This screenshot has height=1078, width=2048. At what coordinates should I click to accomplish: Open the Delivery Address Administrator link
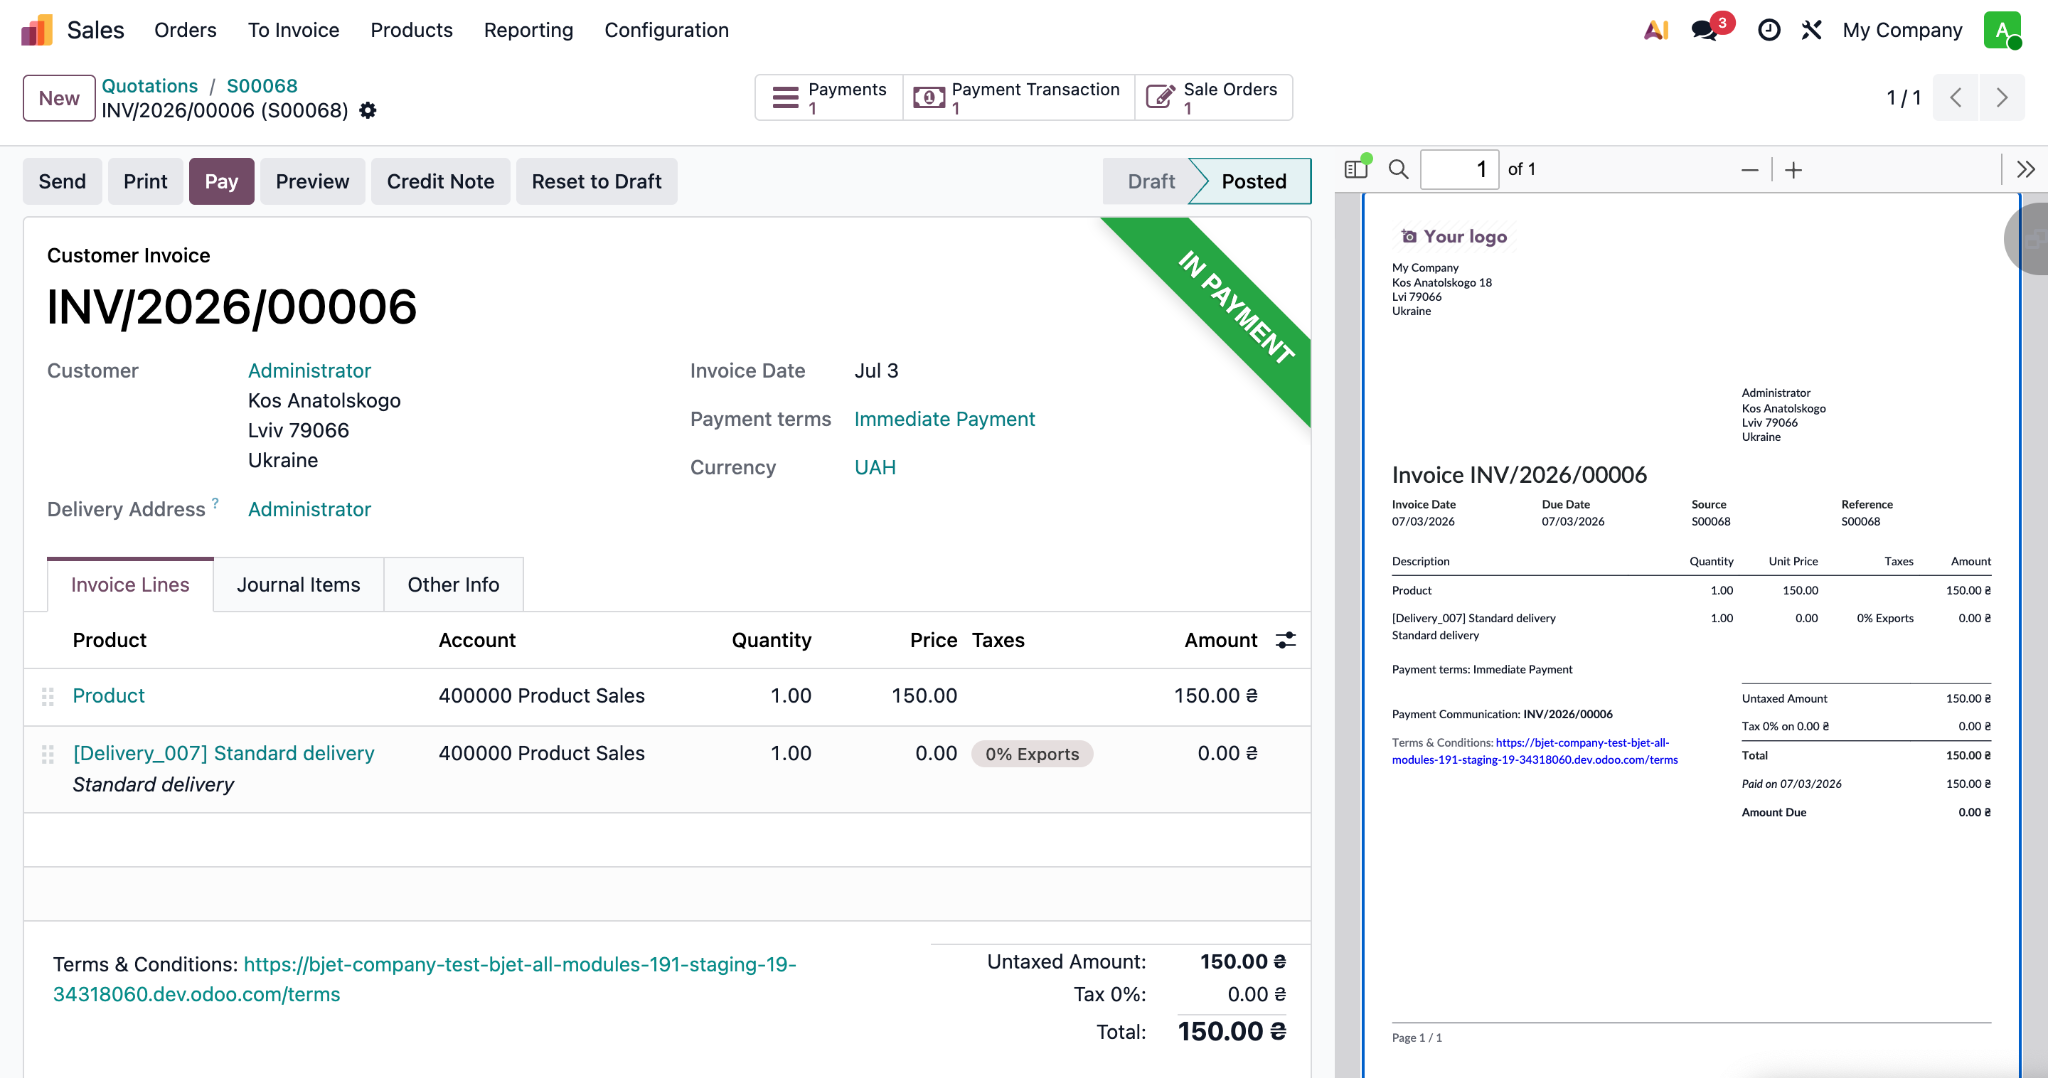pyautogui.click(x=309, y=510)
